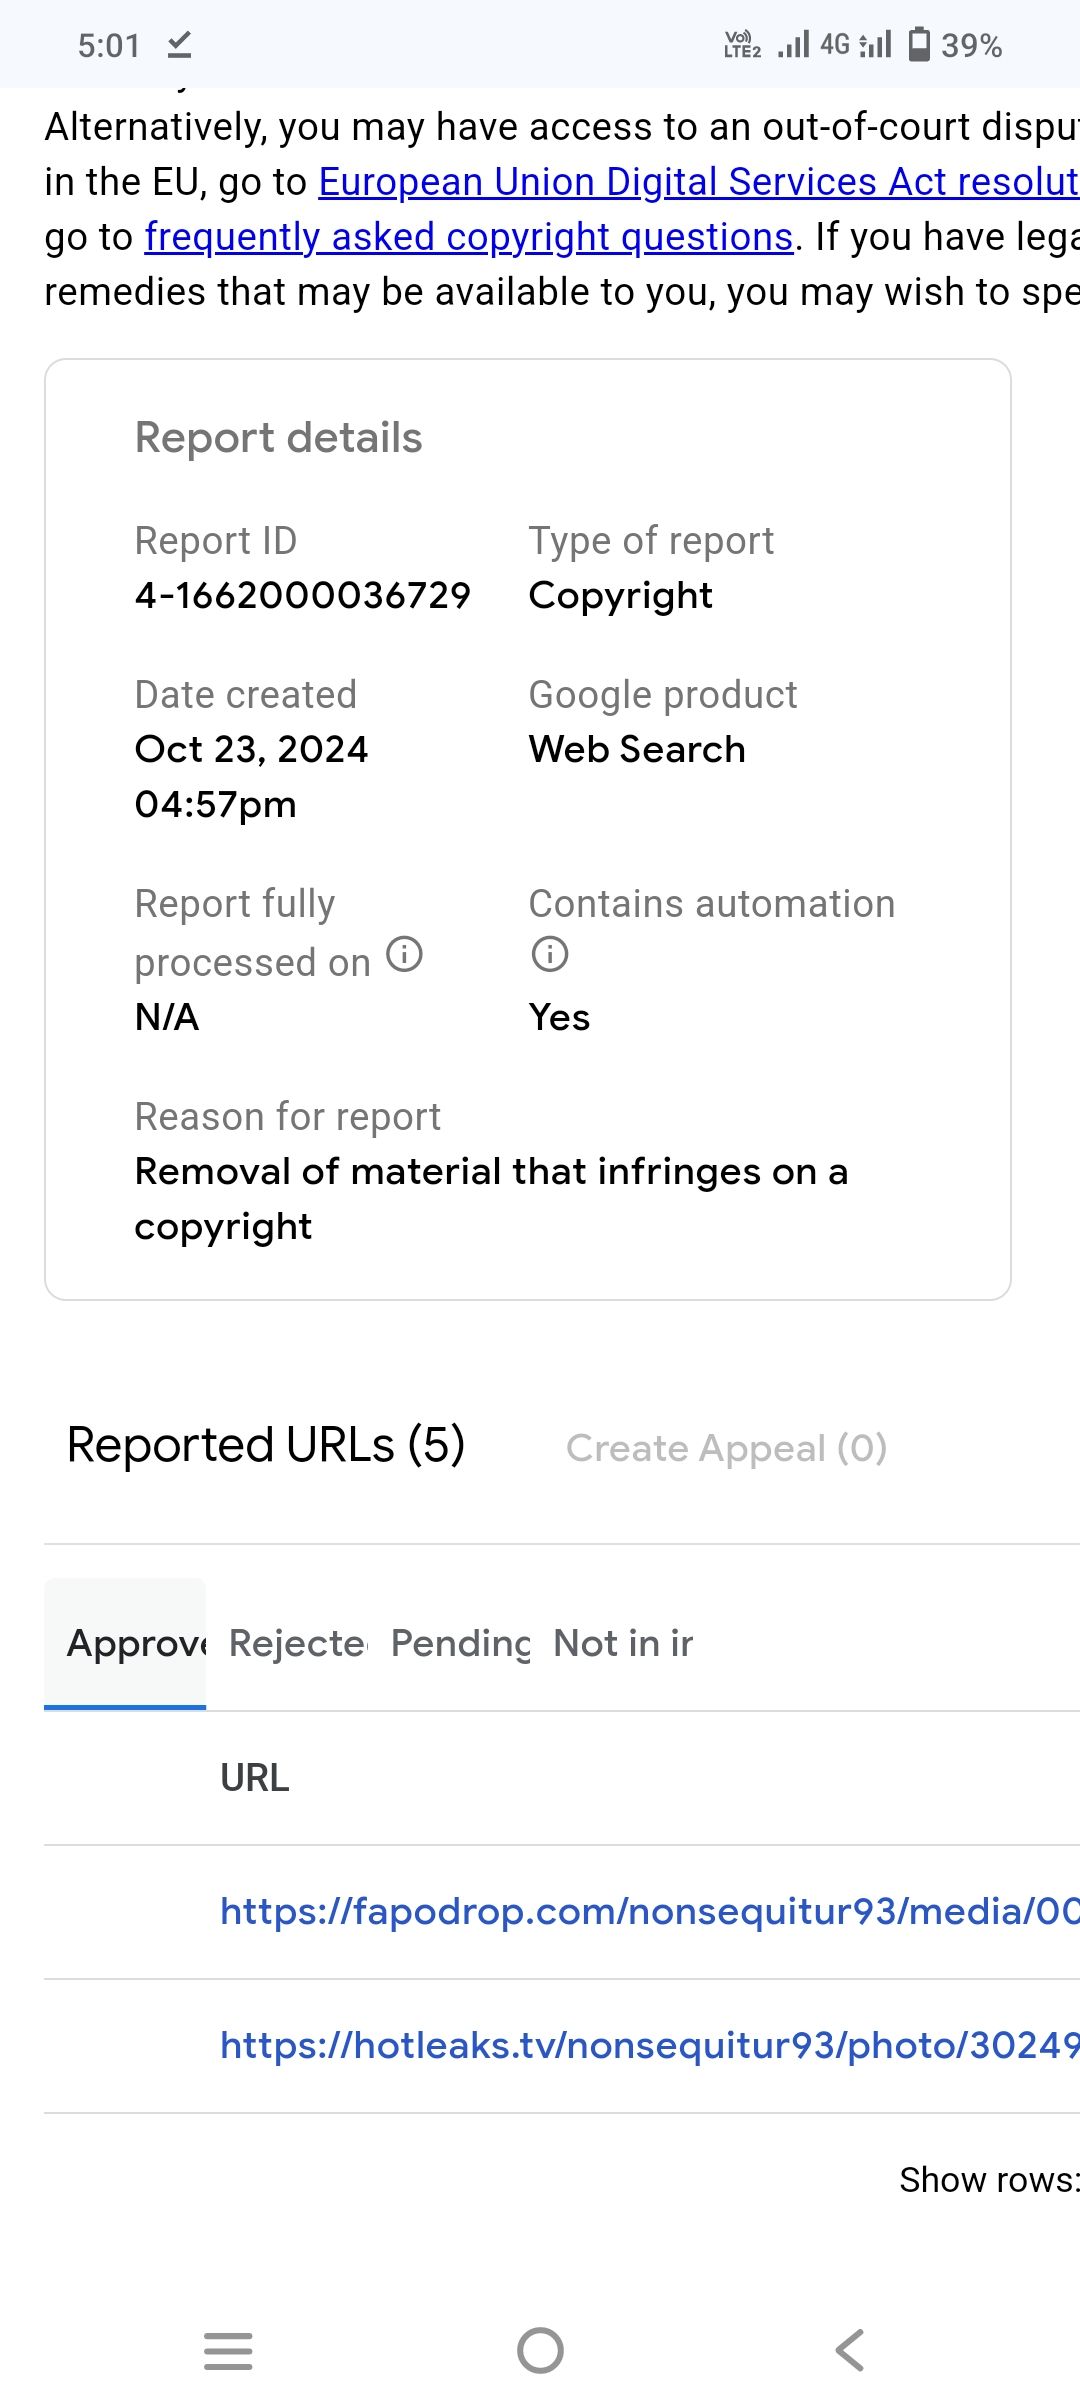Tap the URL column header
Image resolution: width=1080 pixels, height=2408 pixels.
click(x=255, y=1778)
